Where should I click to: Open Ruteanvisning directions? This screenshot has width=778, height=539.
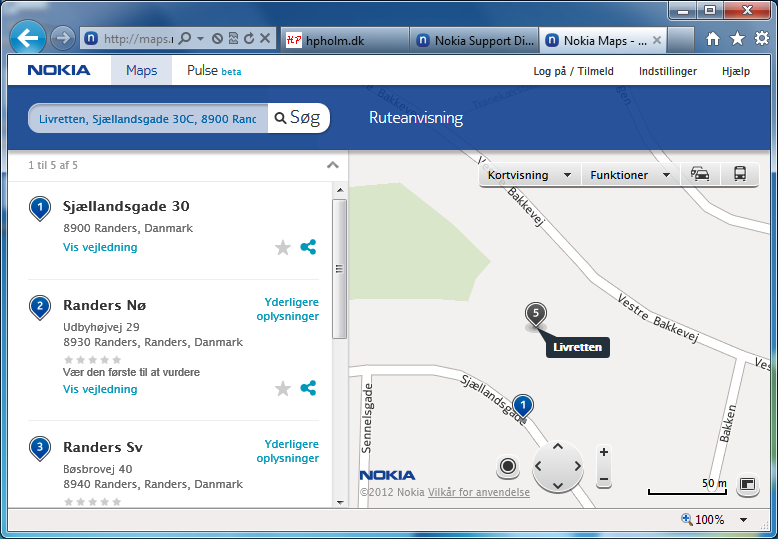click(x=416, y=118)
